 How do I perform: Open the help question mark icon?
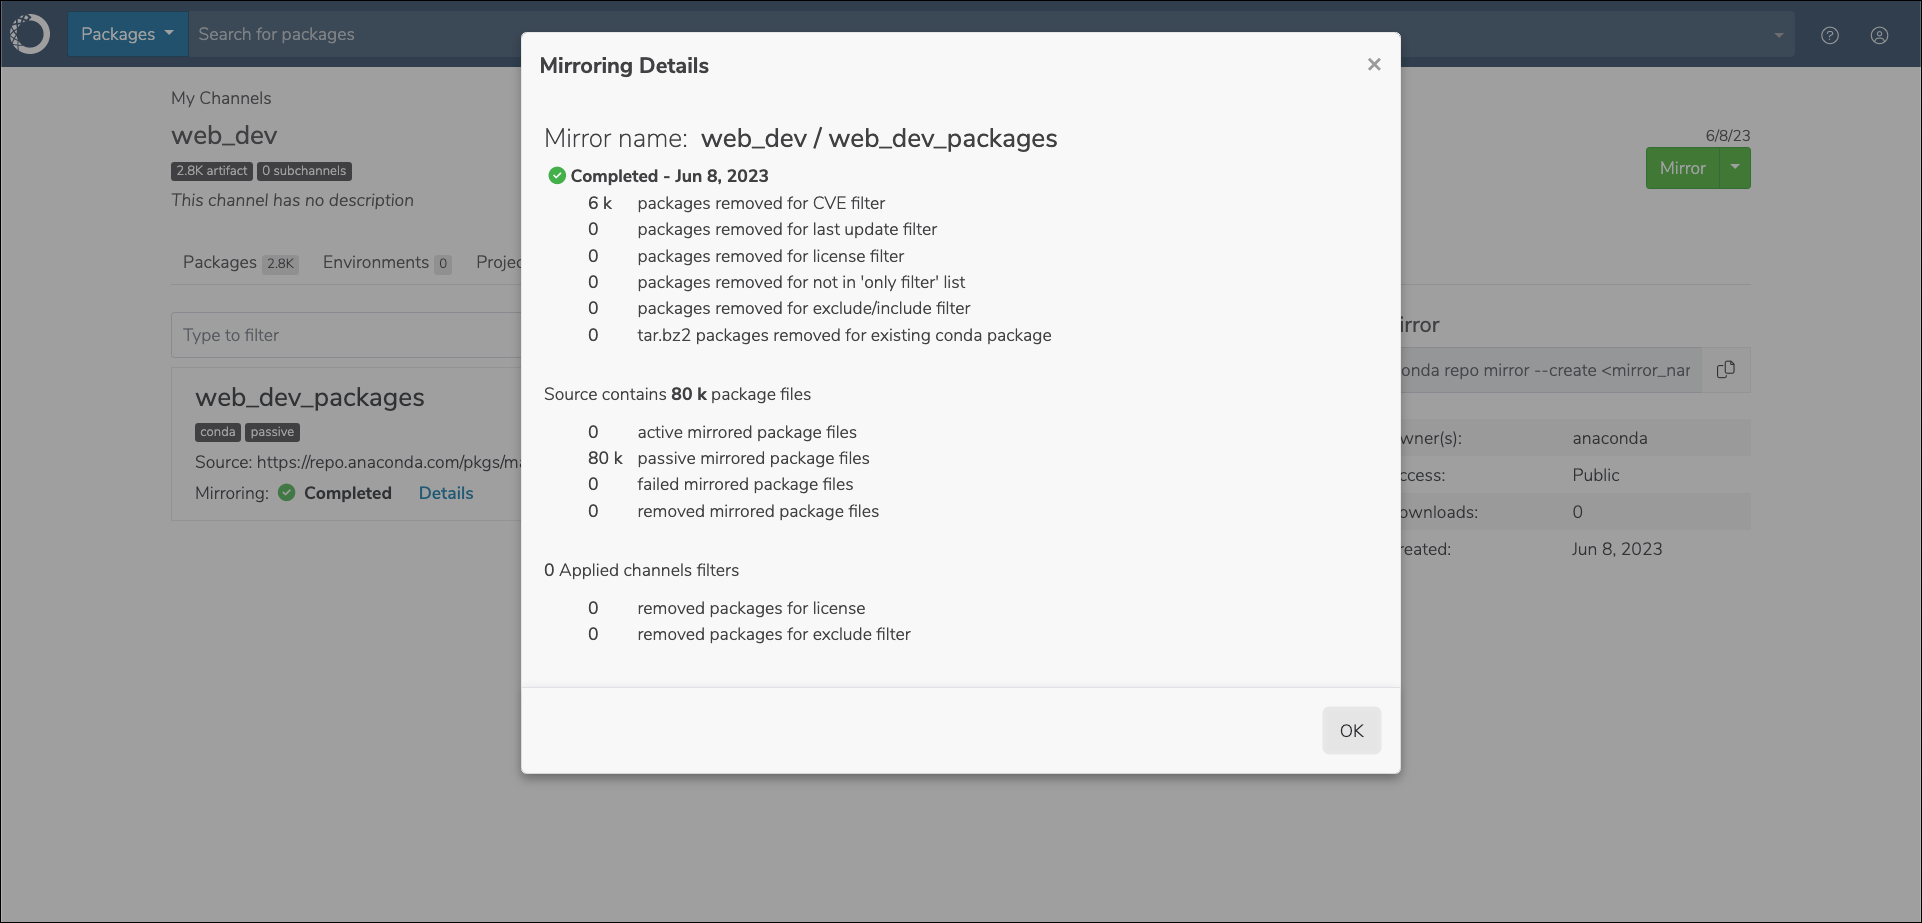pos(1830,35)
